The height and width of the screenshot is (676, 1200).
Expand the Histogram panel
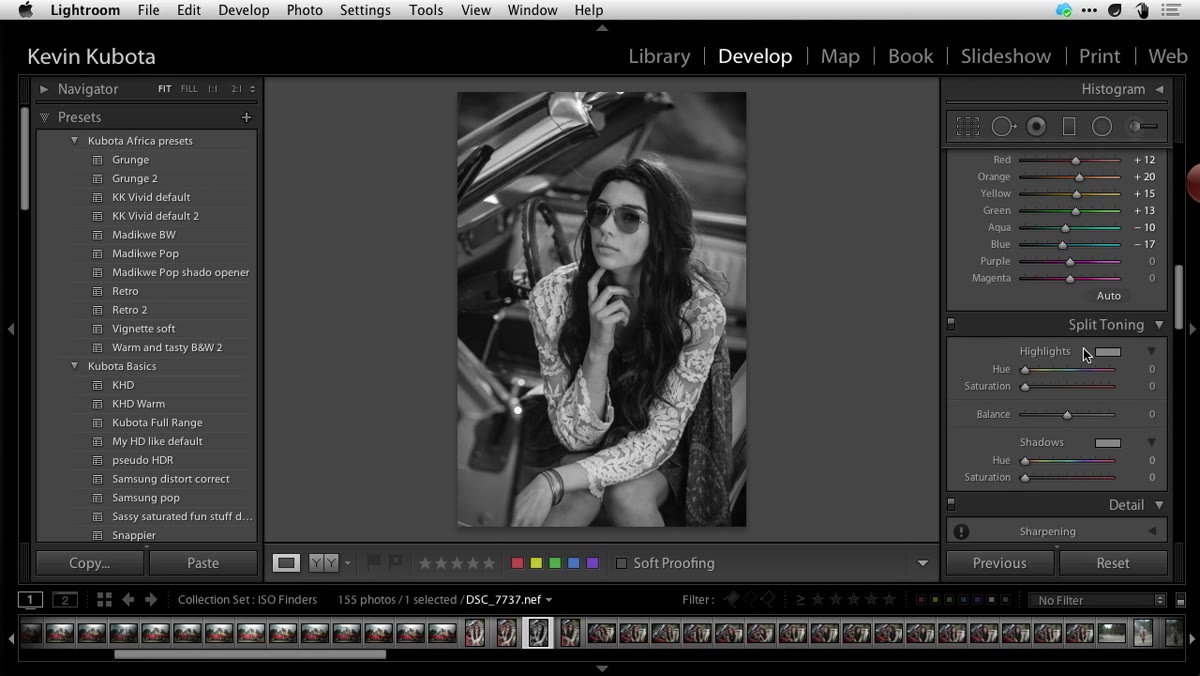(x=1159, y=89)
